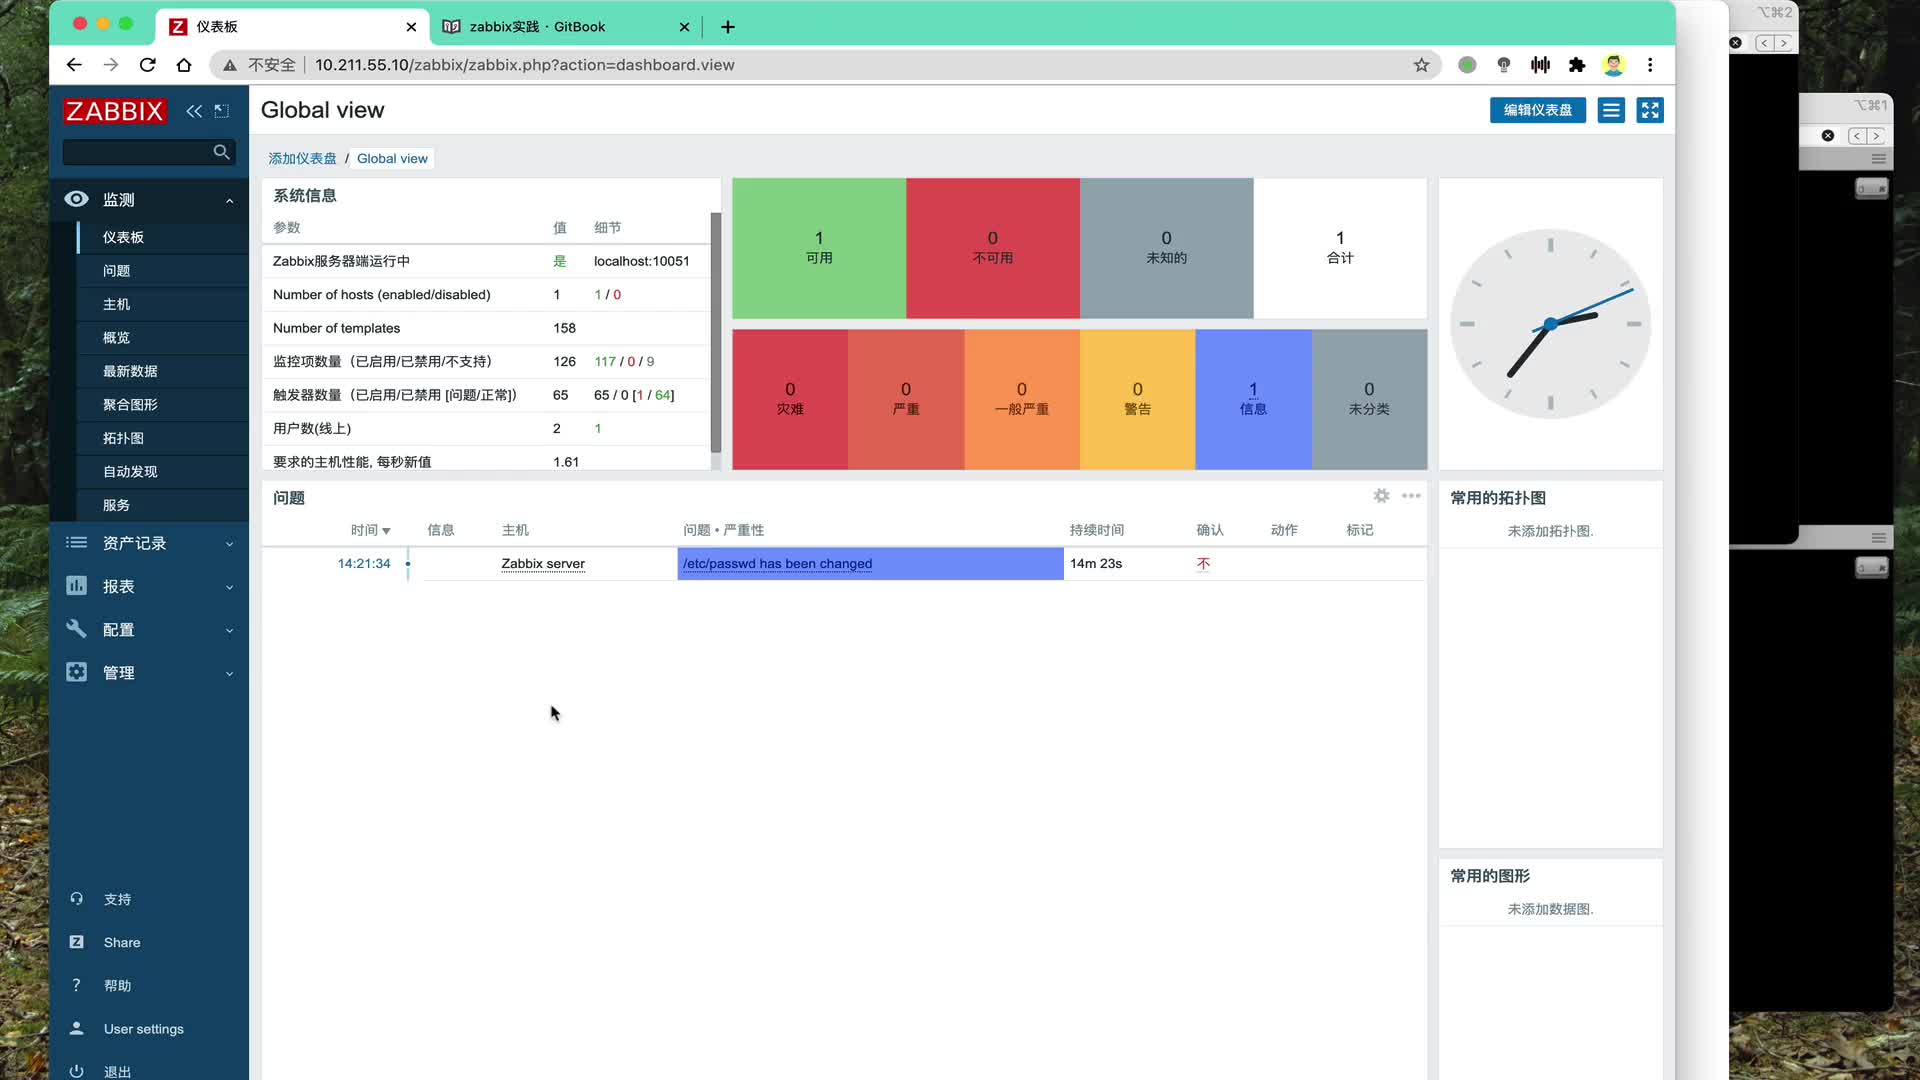
Task: Click audio waveform extension icon
Action: coord(1540,65)
